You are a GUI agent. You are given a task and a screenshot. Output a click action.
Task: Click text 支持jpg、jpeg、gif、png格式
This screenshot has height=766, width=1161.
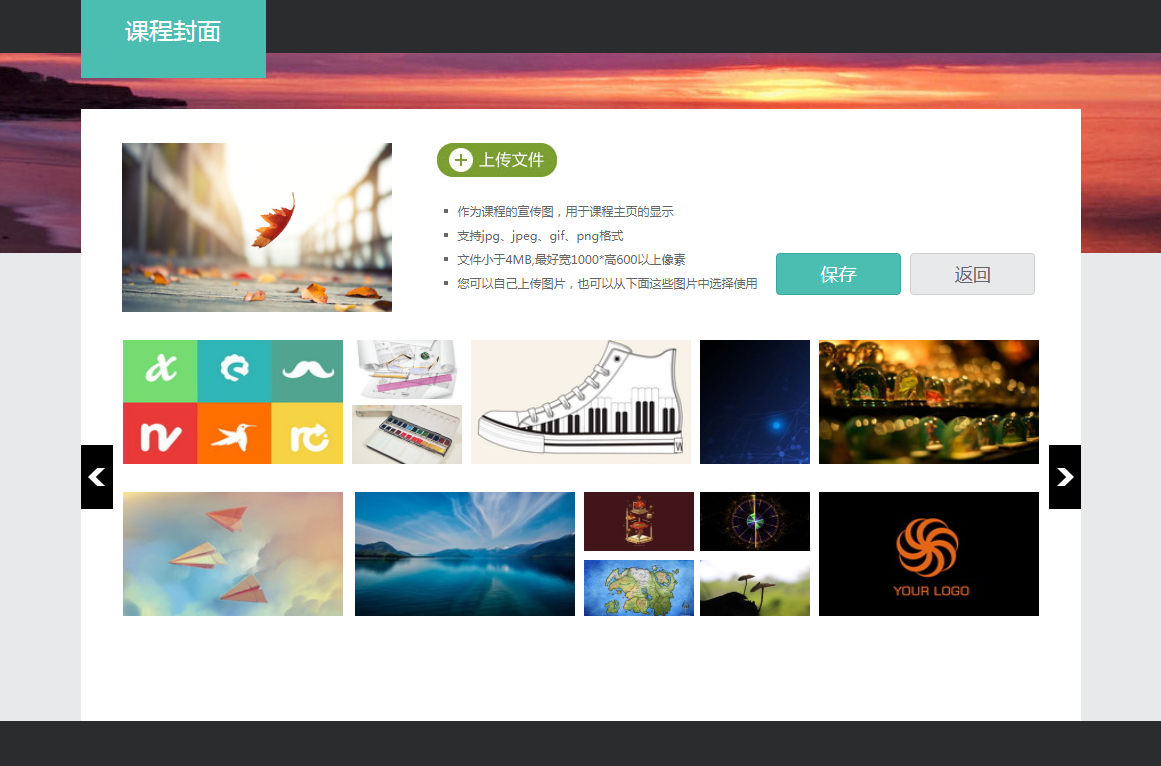click(540, 236)
